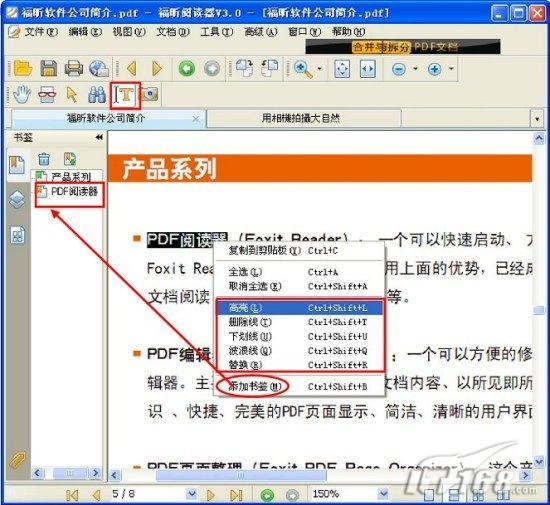Screen dimensions: 550x505
Task: Open dropdown arrow beside zoom in button
Action: click(x=451, y=68)
